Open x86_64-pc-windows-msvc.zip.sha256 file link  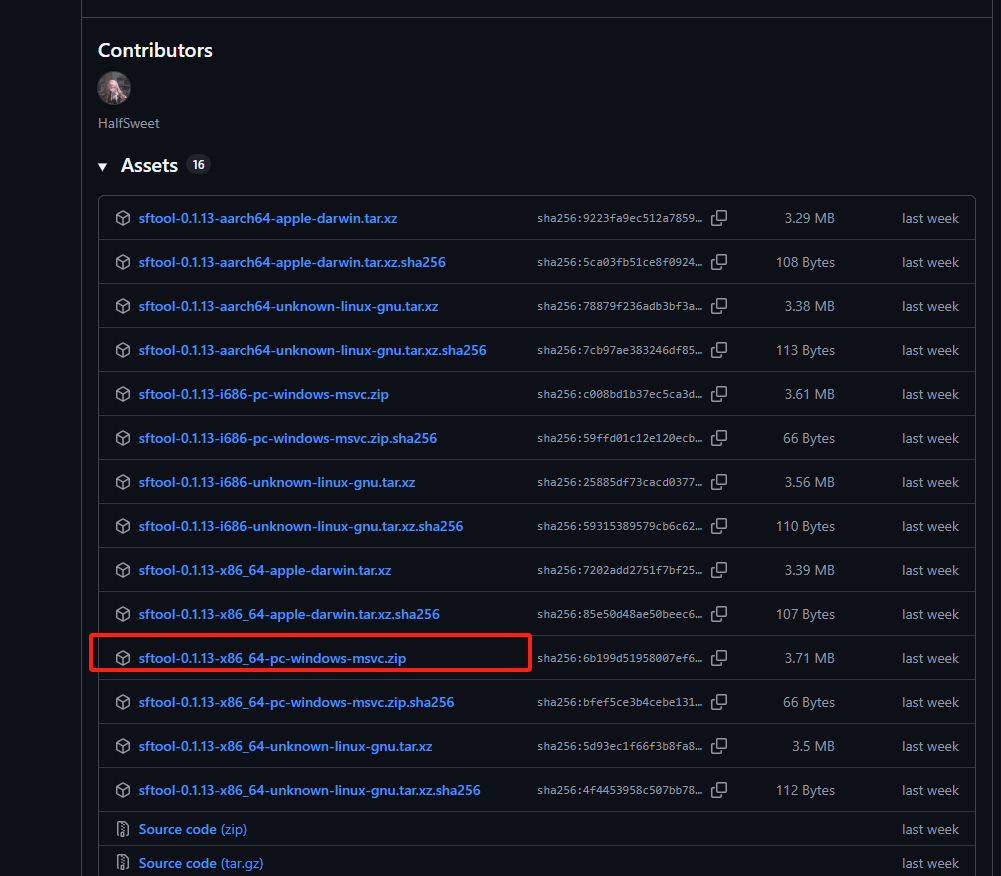point(296,702)
